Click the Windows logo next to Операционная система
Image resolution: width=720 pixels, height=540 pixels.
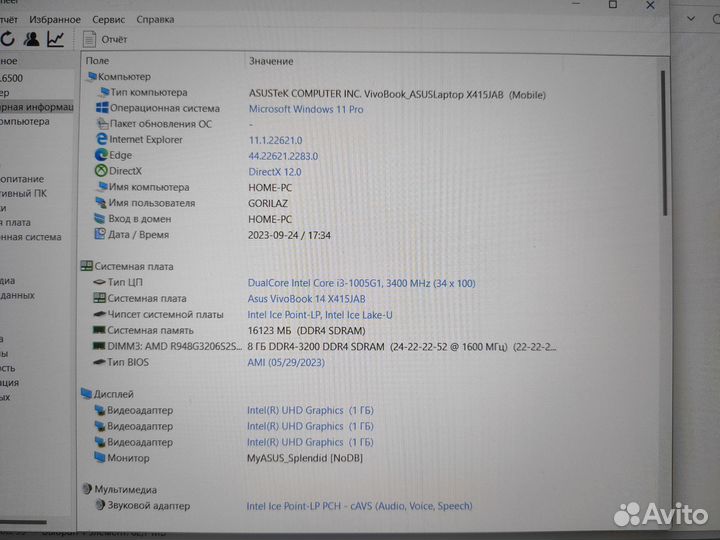click(x=102, y=108)
